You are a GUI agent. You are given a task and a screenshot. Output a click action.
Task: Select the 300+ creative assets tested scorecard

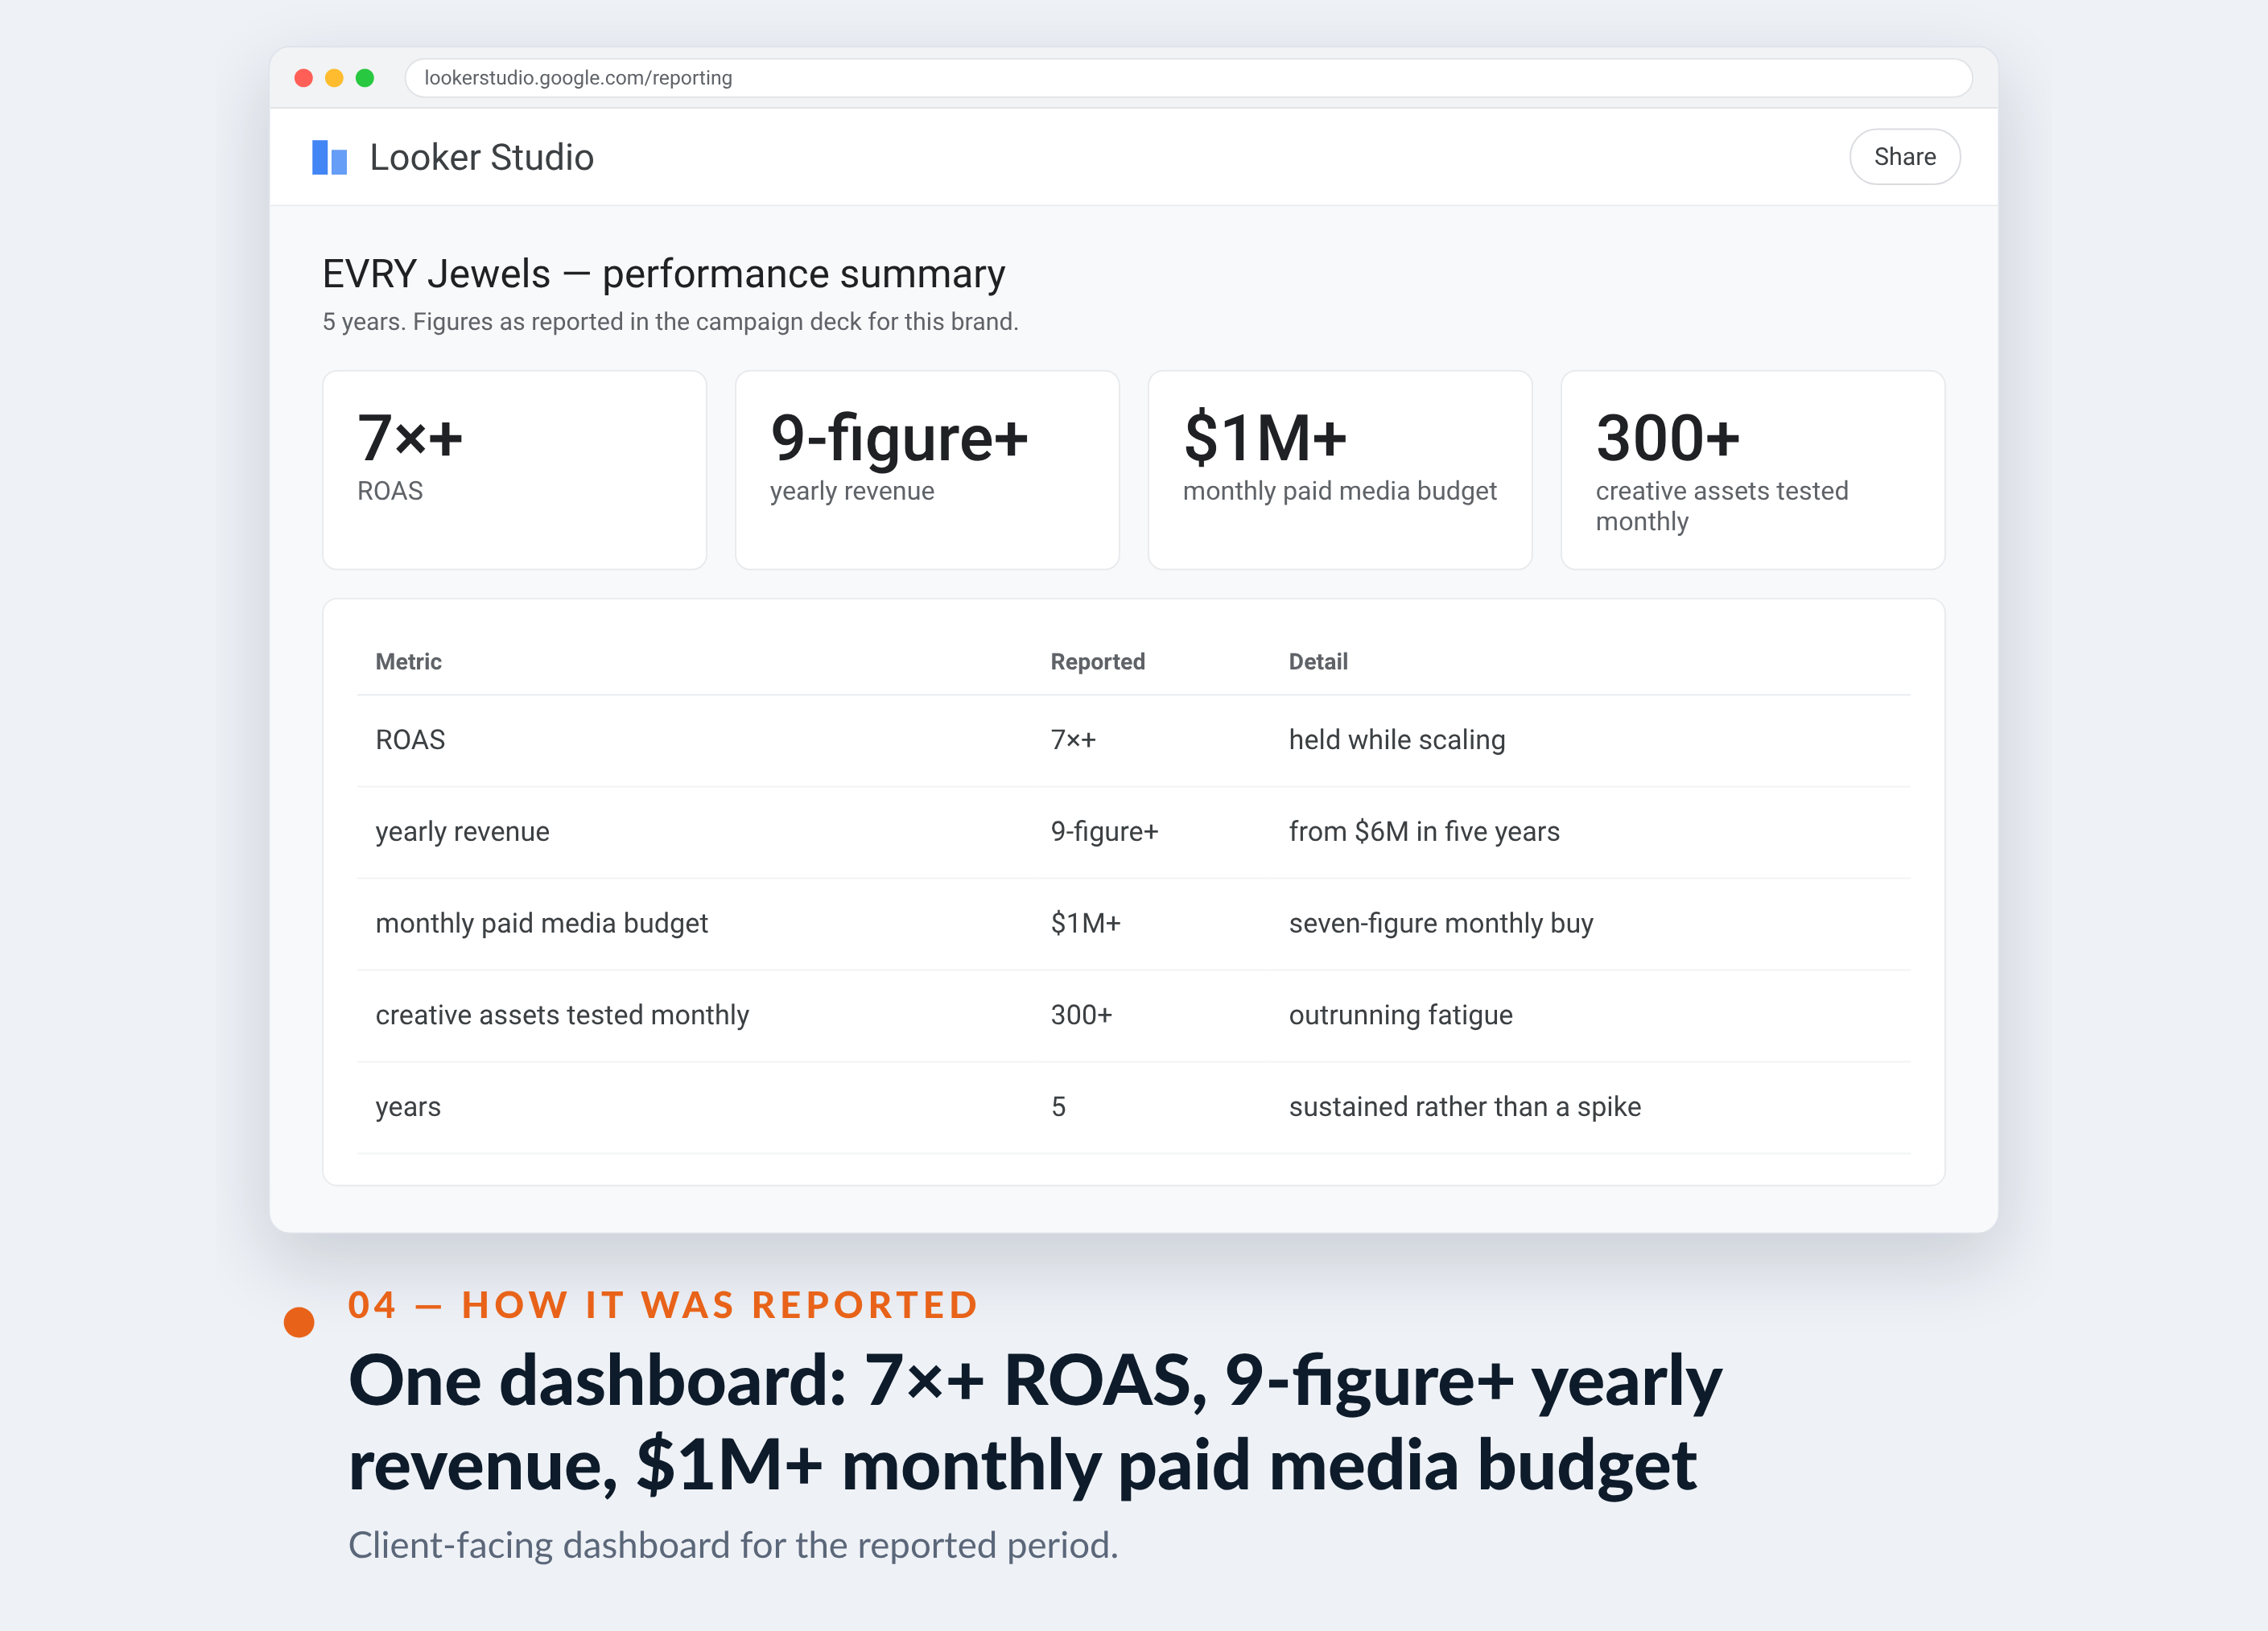click(x=1753, y=470)
